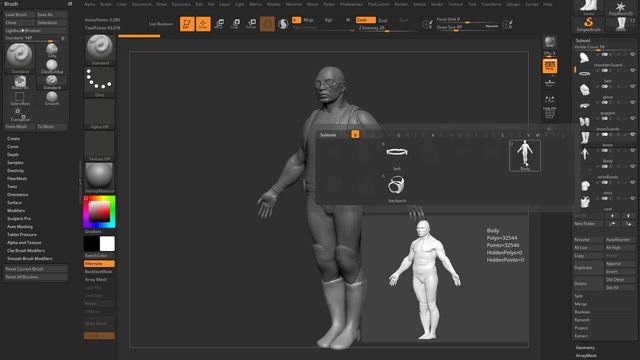This screenshot has height=360, width=640.
Task: Open the material sphere selector
Action: [x=99, y=178]
